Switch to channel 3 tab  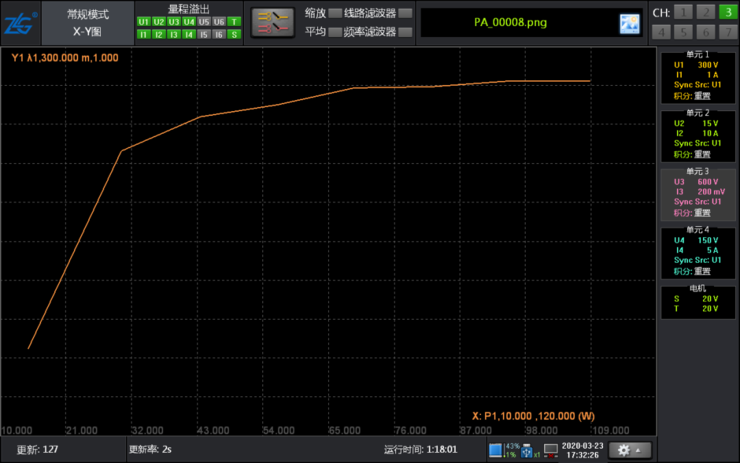click(728, 12)
